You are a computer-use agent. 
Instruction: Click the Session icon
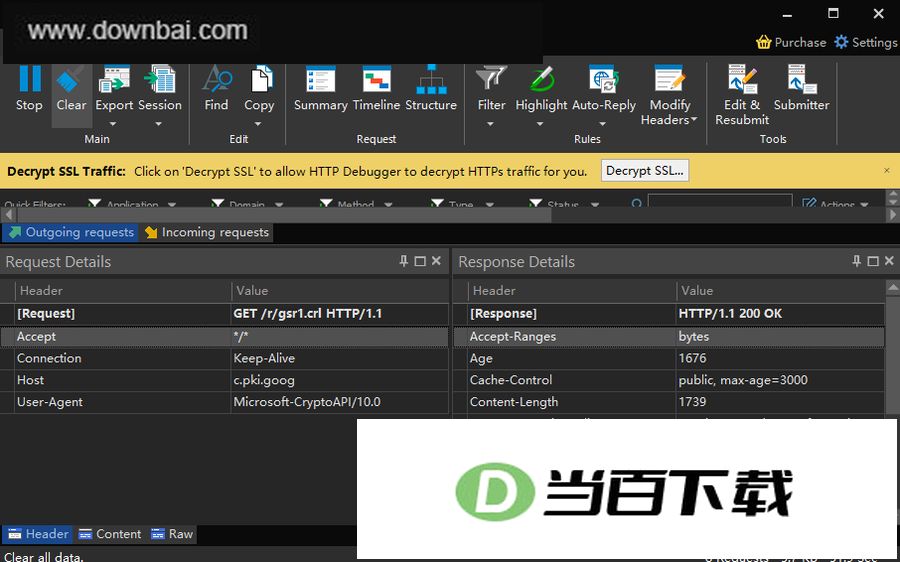point(160,79)
